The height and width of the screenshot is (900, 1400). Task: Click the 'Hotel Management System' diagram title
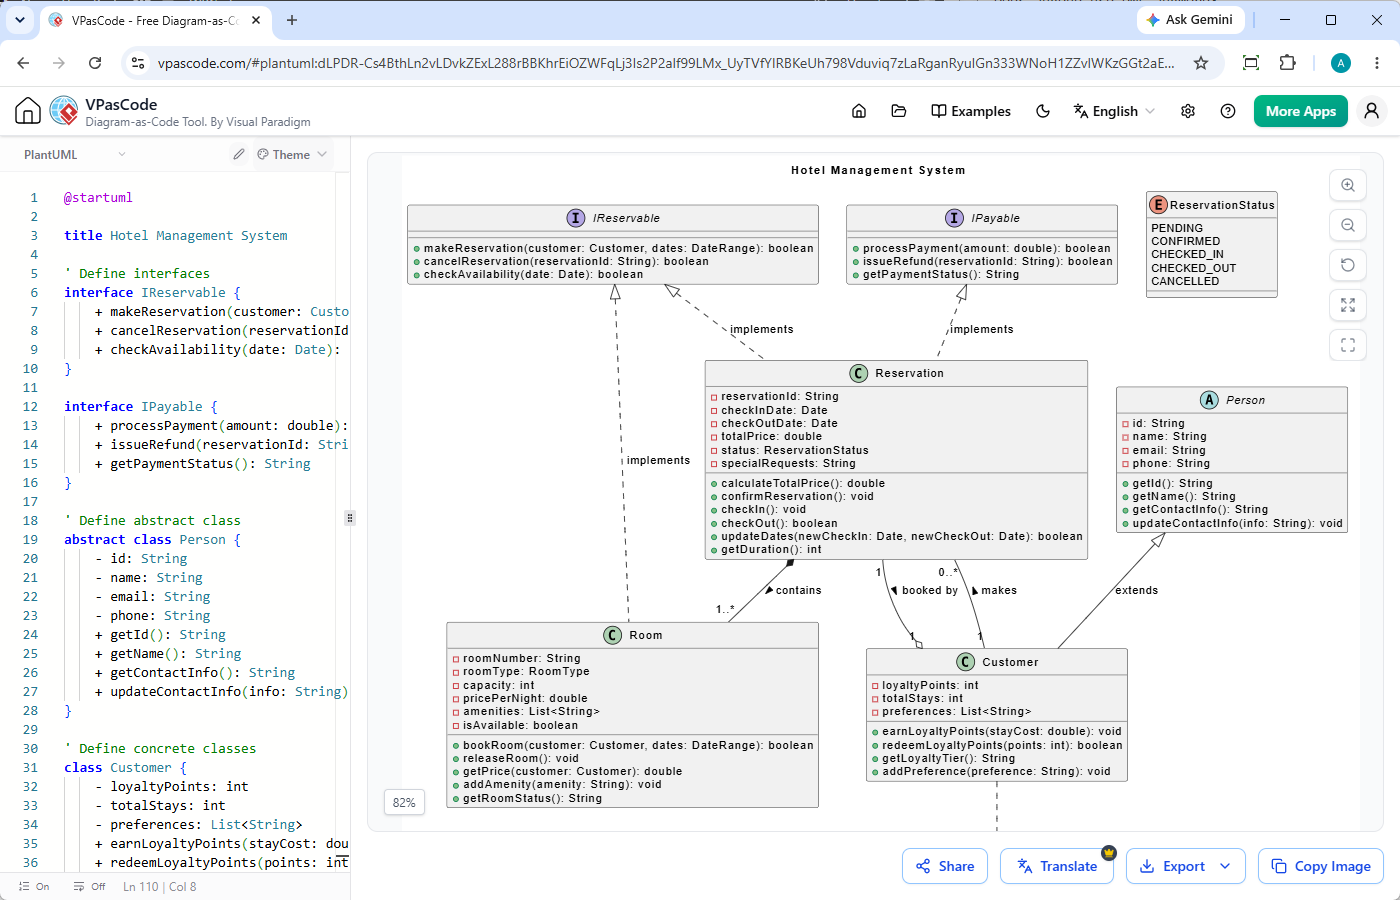click(x=878, y=170)
